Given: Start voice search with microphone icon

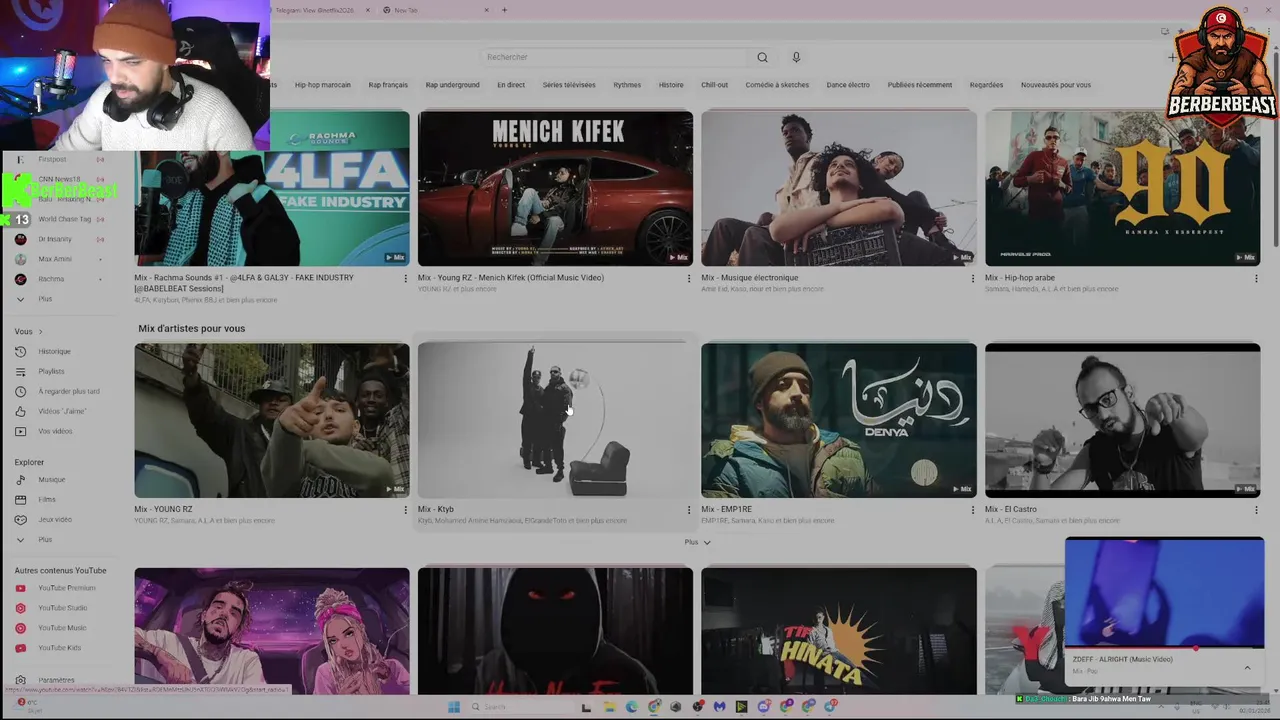Looking at the screenshot, I should [x=796, y=57].
